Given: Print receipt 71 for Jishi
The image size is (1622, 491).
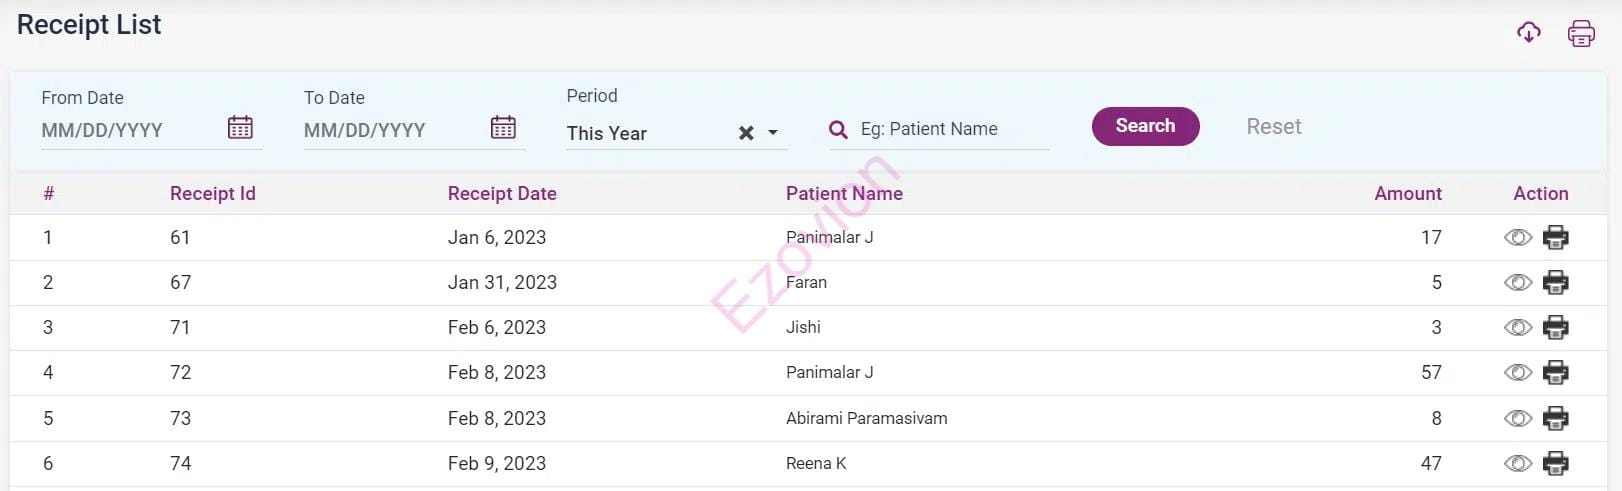Looking at the screenshot, I should coord(1555,328).
